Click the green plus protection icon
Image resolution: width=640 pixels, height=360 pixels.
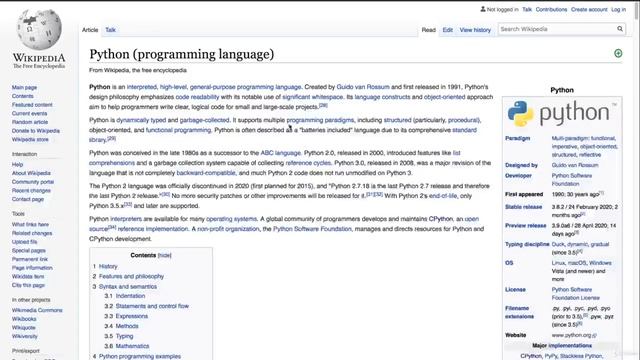(618, 53)
